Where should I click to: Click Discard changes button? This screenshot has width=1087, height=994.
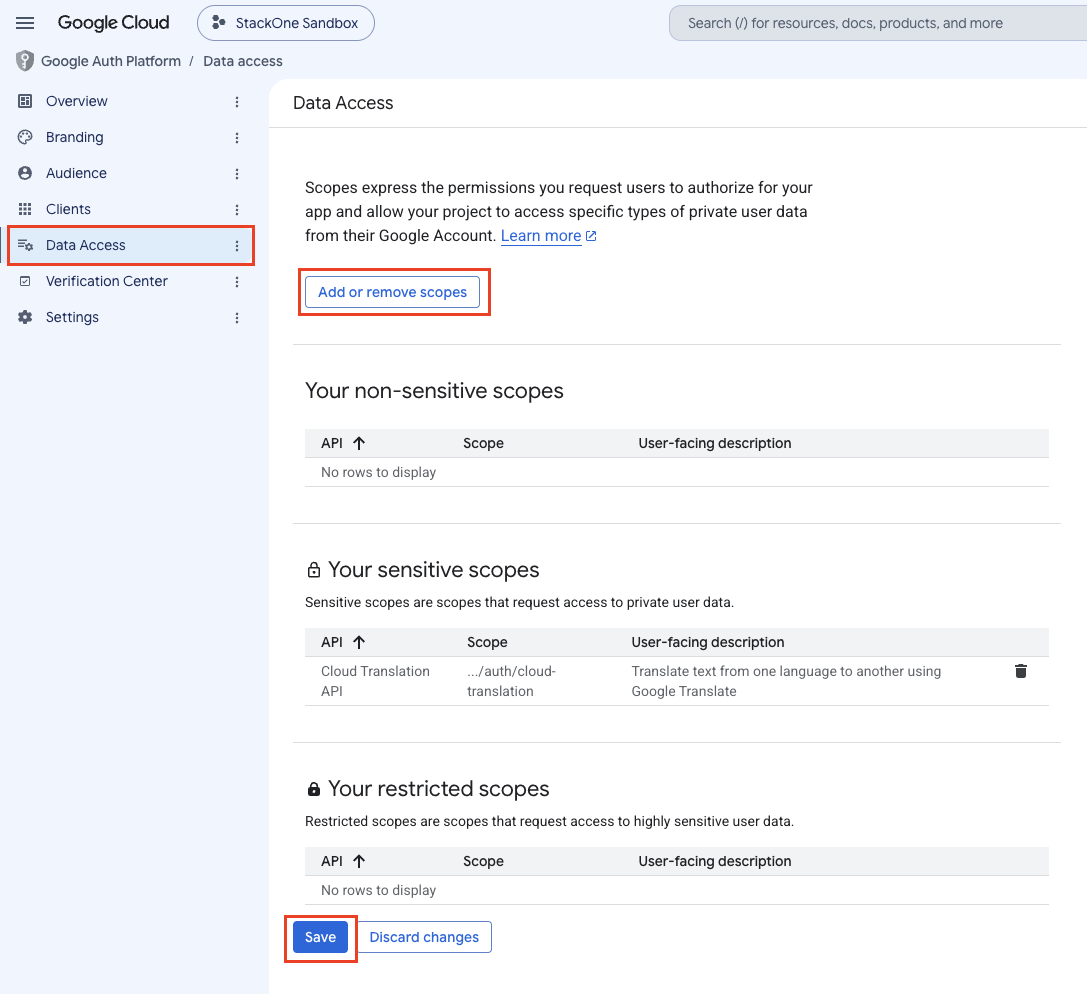pos(424,937)
